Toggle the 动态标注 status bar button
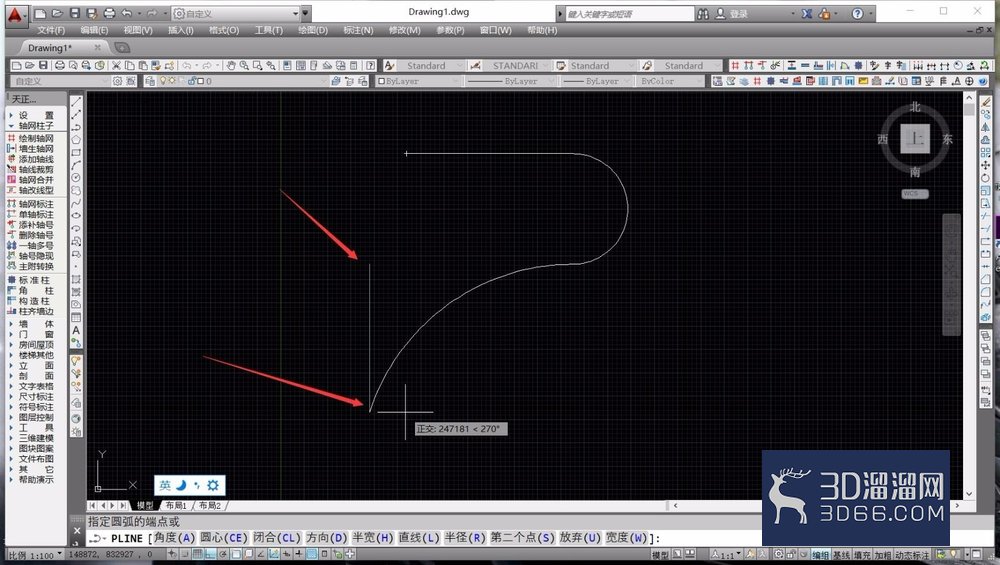This screenshot has height=565, width=1000. click(913, 555)
